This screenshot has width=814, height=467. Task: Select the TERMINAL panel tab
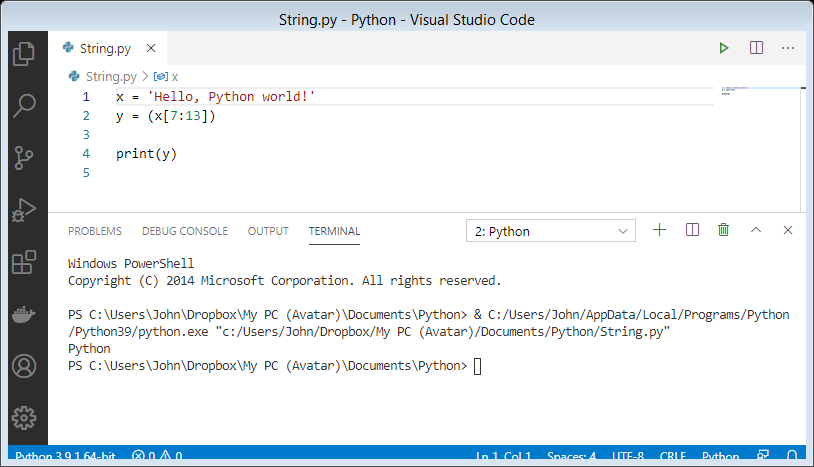click(x=334, y=231)
